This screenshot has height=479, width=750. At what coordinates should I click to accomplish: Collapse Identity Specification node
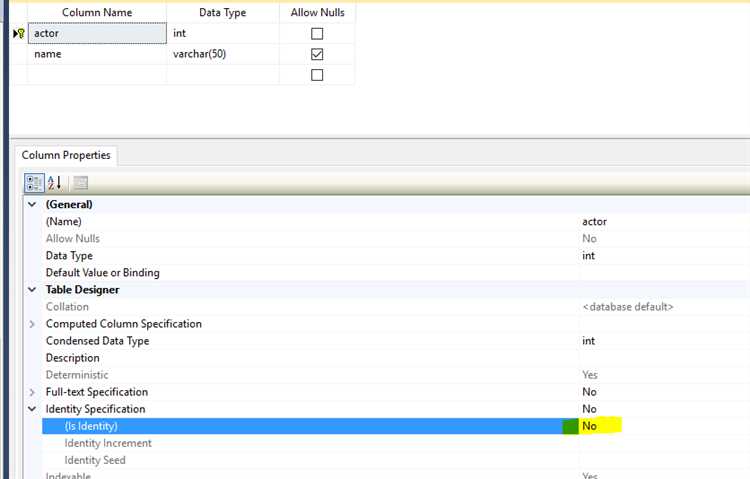pos(32,409)
